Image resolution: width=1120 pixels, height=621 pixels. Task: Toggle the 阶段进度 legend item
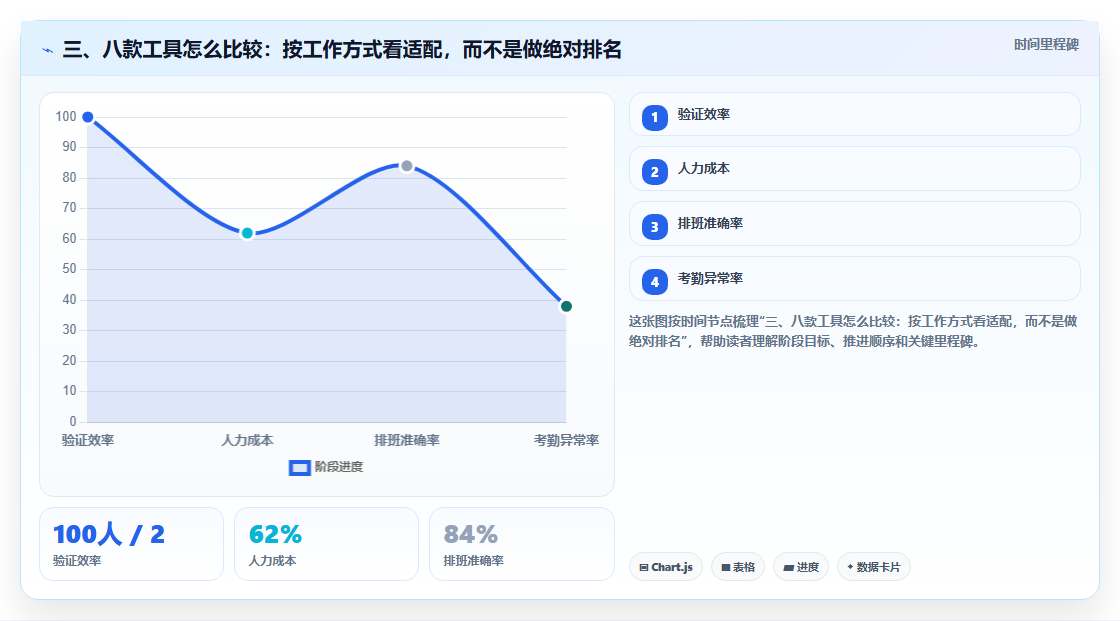point(326,467)
